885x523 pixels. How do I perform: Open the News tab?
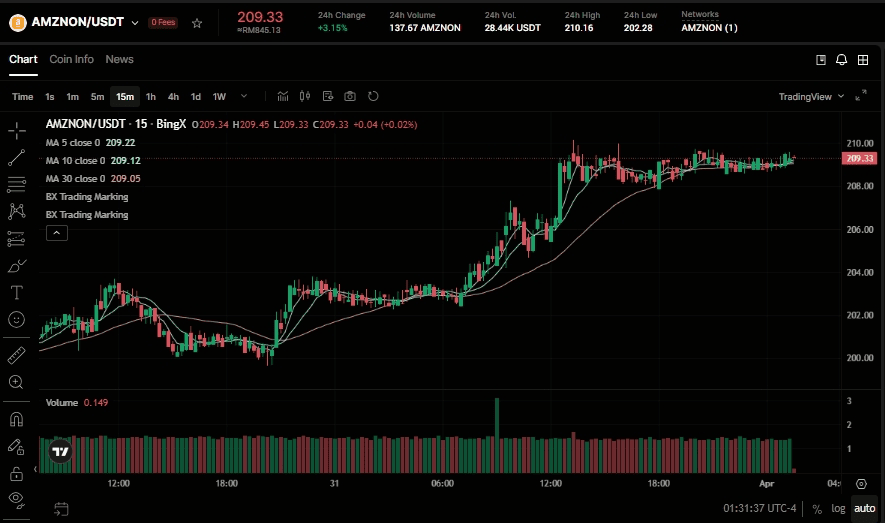(119, 59)
